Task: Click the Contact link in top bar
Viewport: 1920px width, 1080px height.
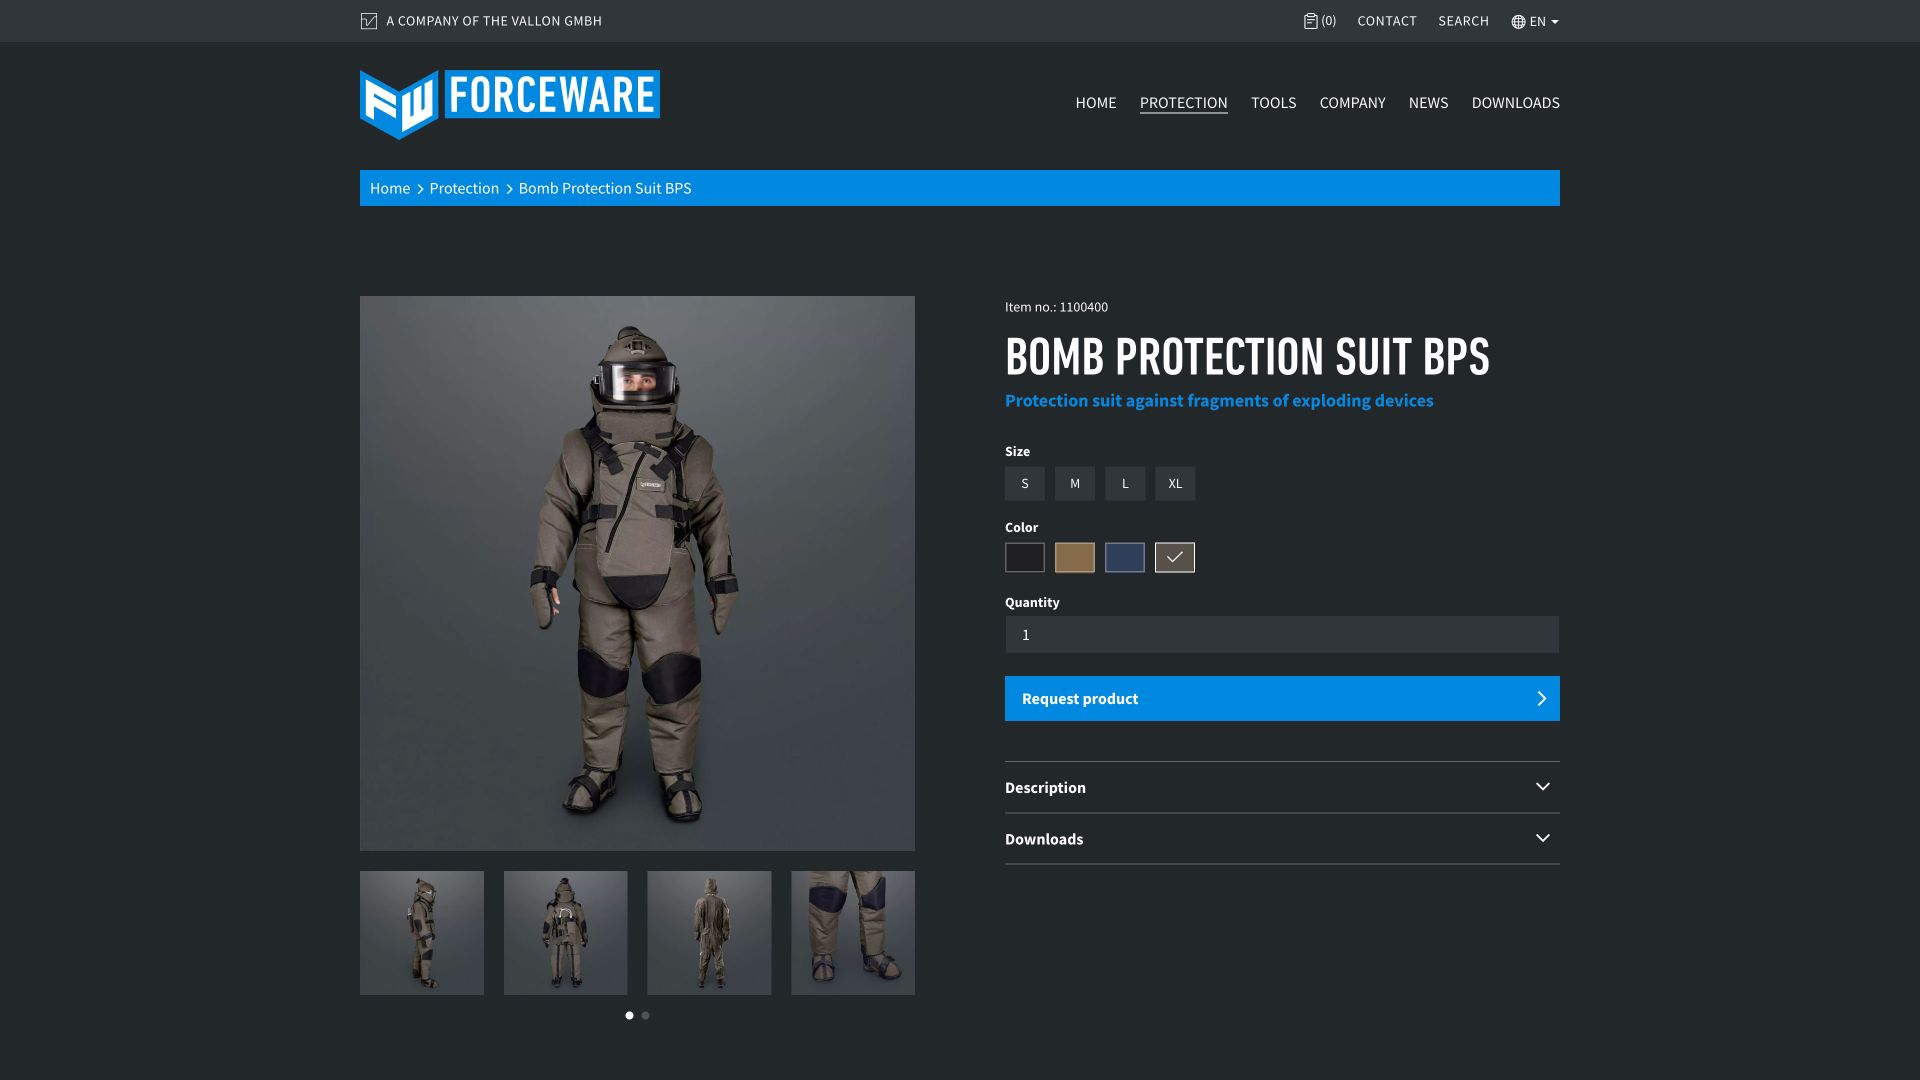Action: [x=1386, y=21]
